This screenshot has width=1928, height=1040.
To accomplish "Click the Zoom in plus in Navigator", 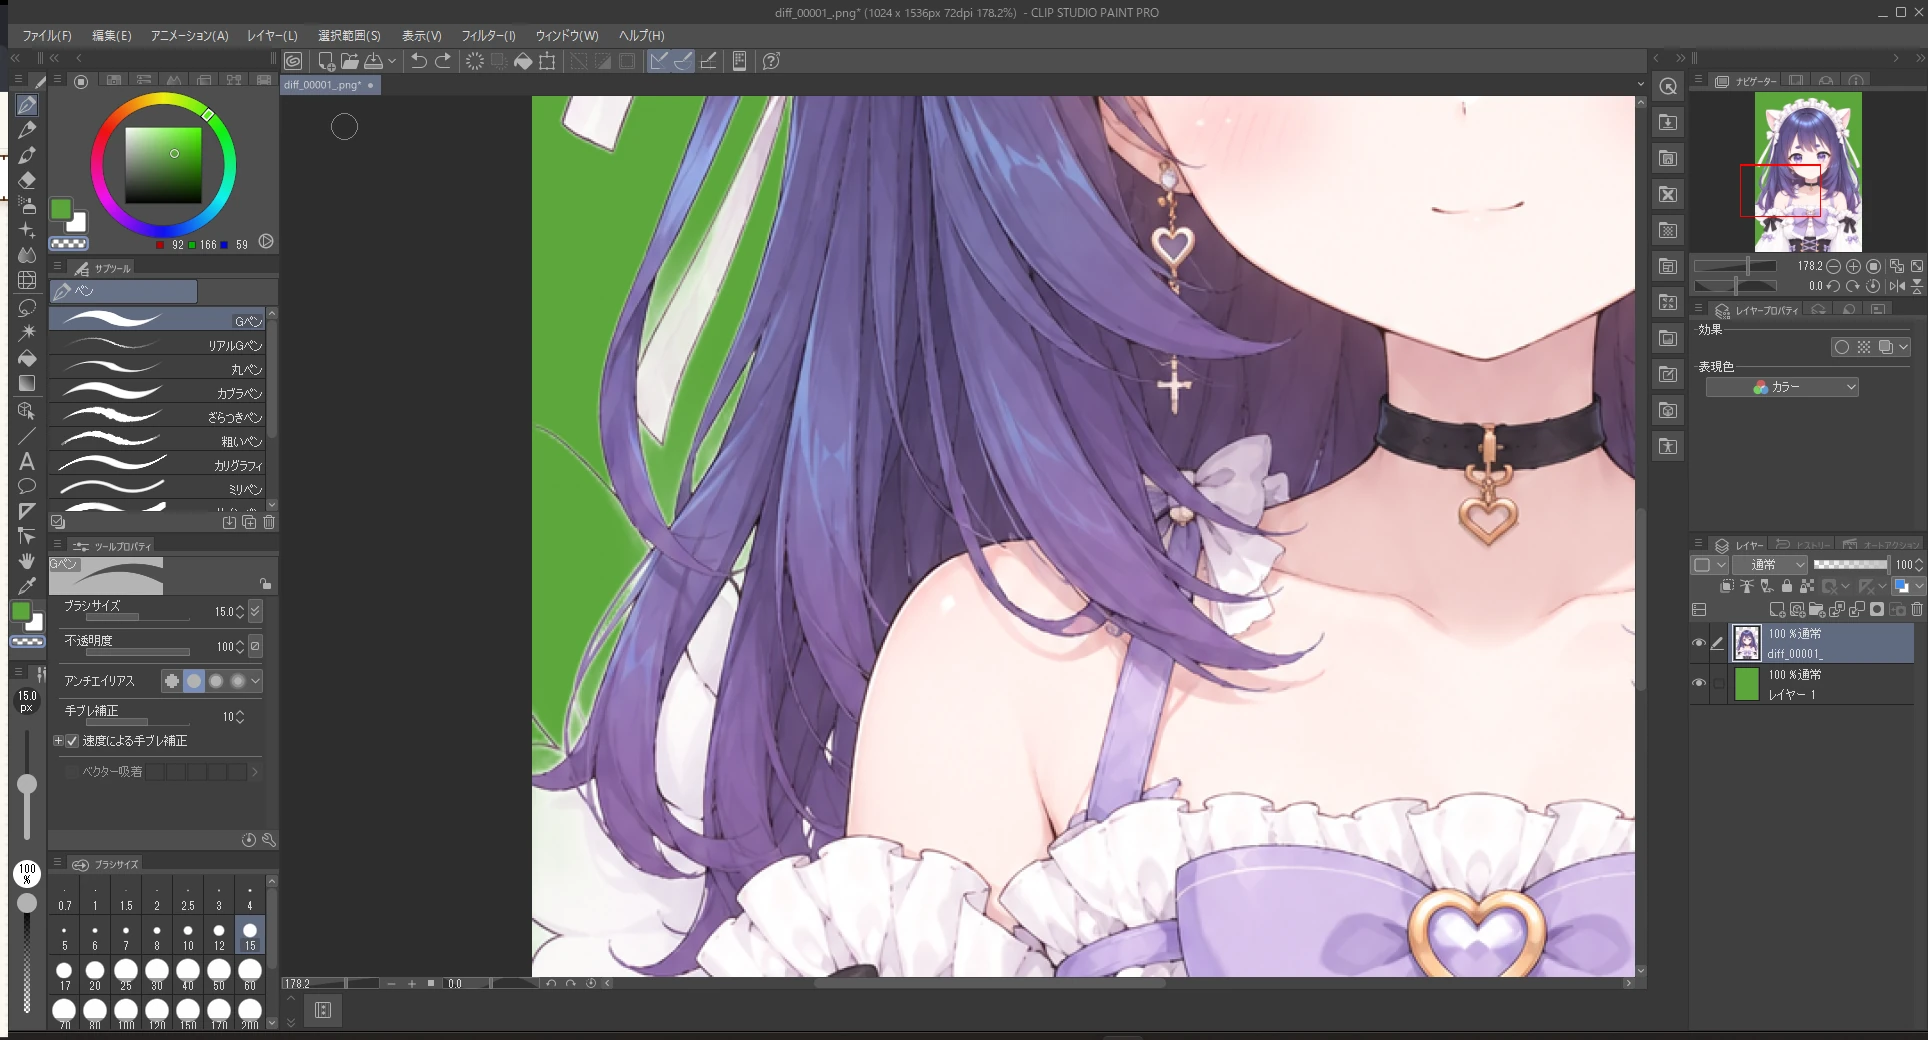I will (x=1853, y=266).
